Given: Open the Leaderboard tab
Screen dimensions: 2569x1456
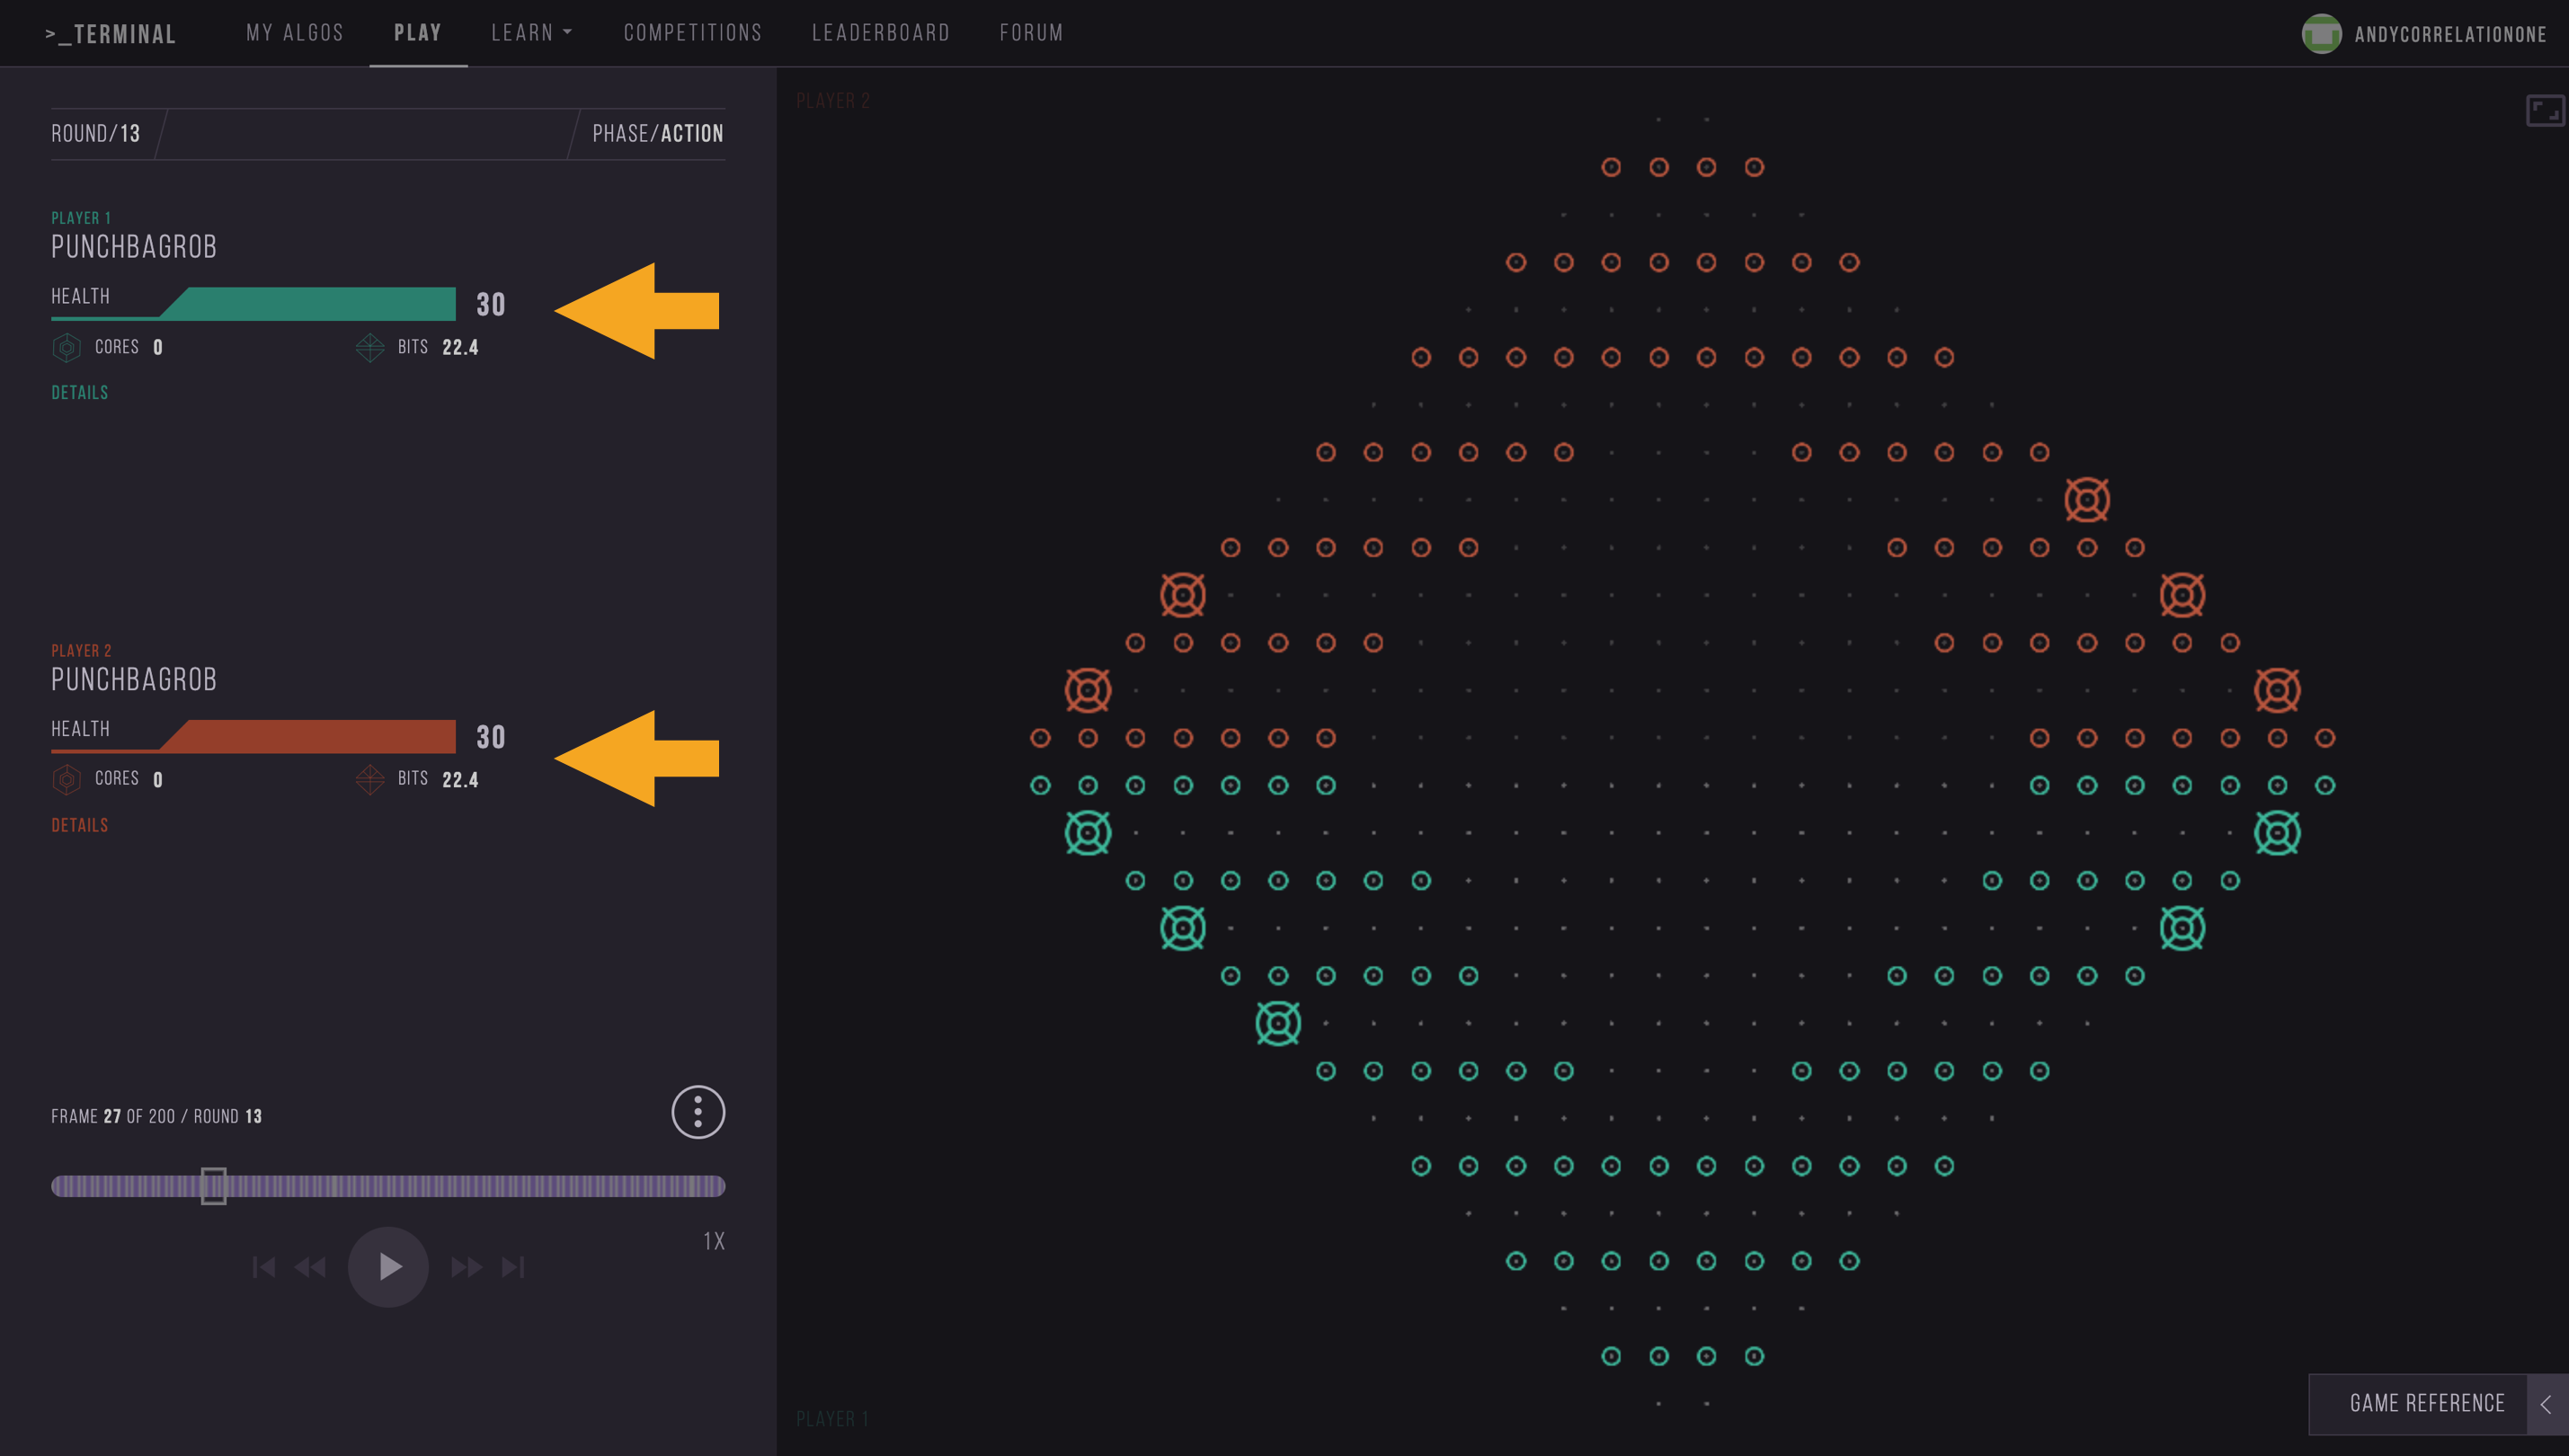Looking at the screenshot, I should [881, 33].
